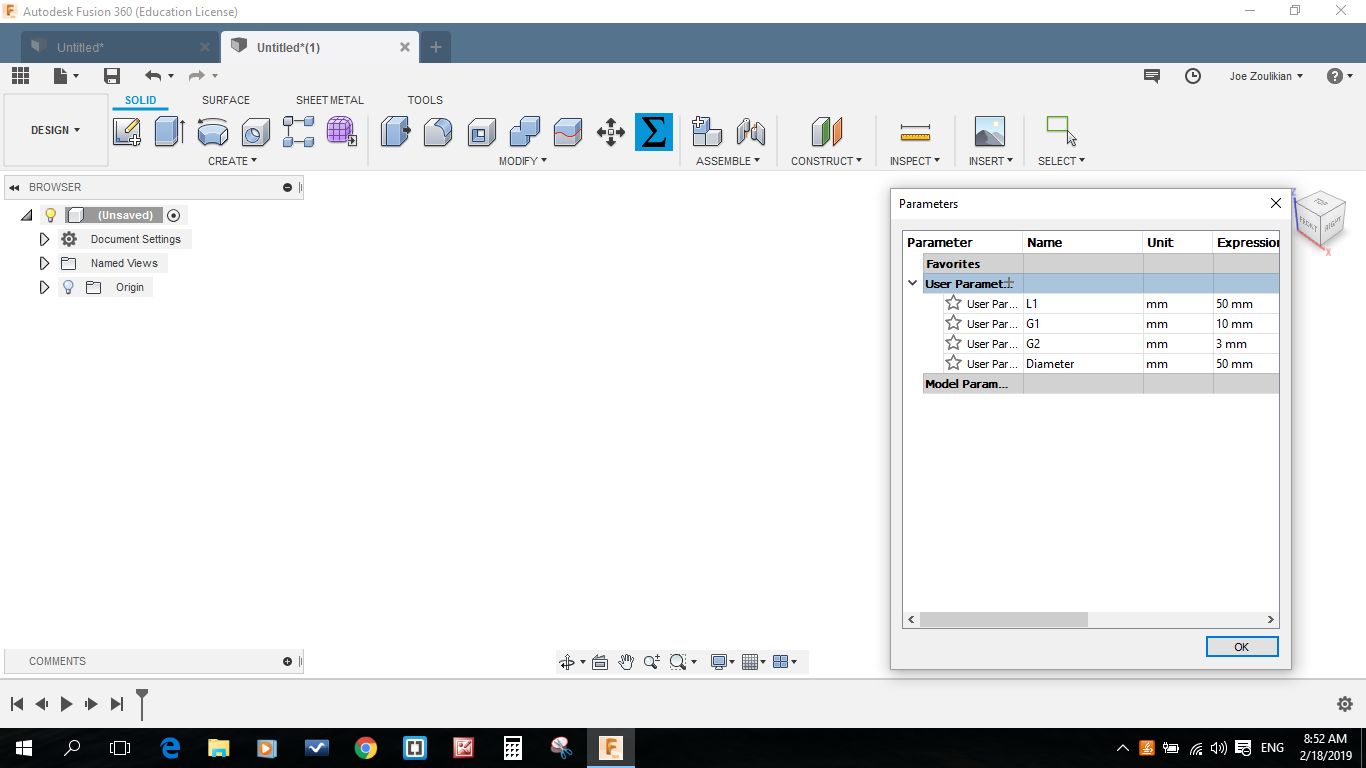Favorite the G2 parameter star
Image resolution: width=1366 pixels, height=768 pixels.
954,343
